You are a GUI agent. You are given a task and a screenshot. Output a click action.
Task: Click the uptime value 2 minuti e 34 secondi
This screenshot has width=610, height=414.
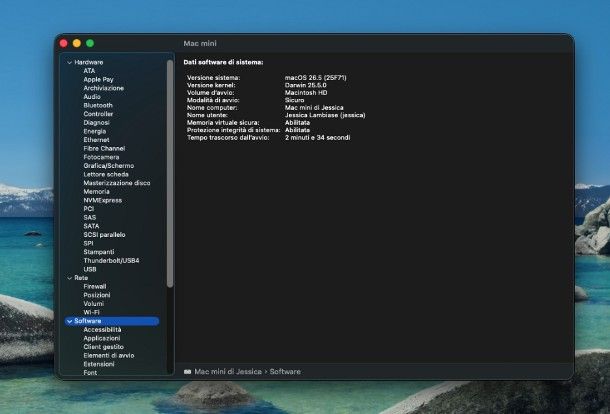click(x=317, y=138)
